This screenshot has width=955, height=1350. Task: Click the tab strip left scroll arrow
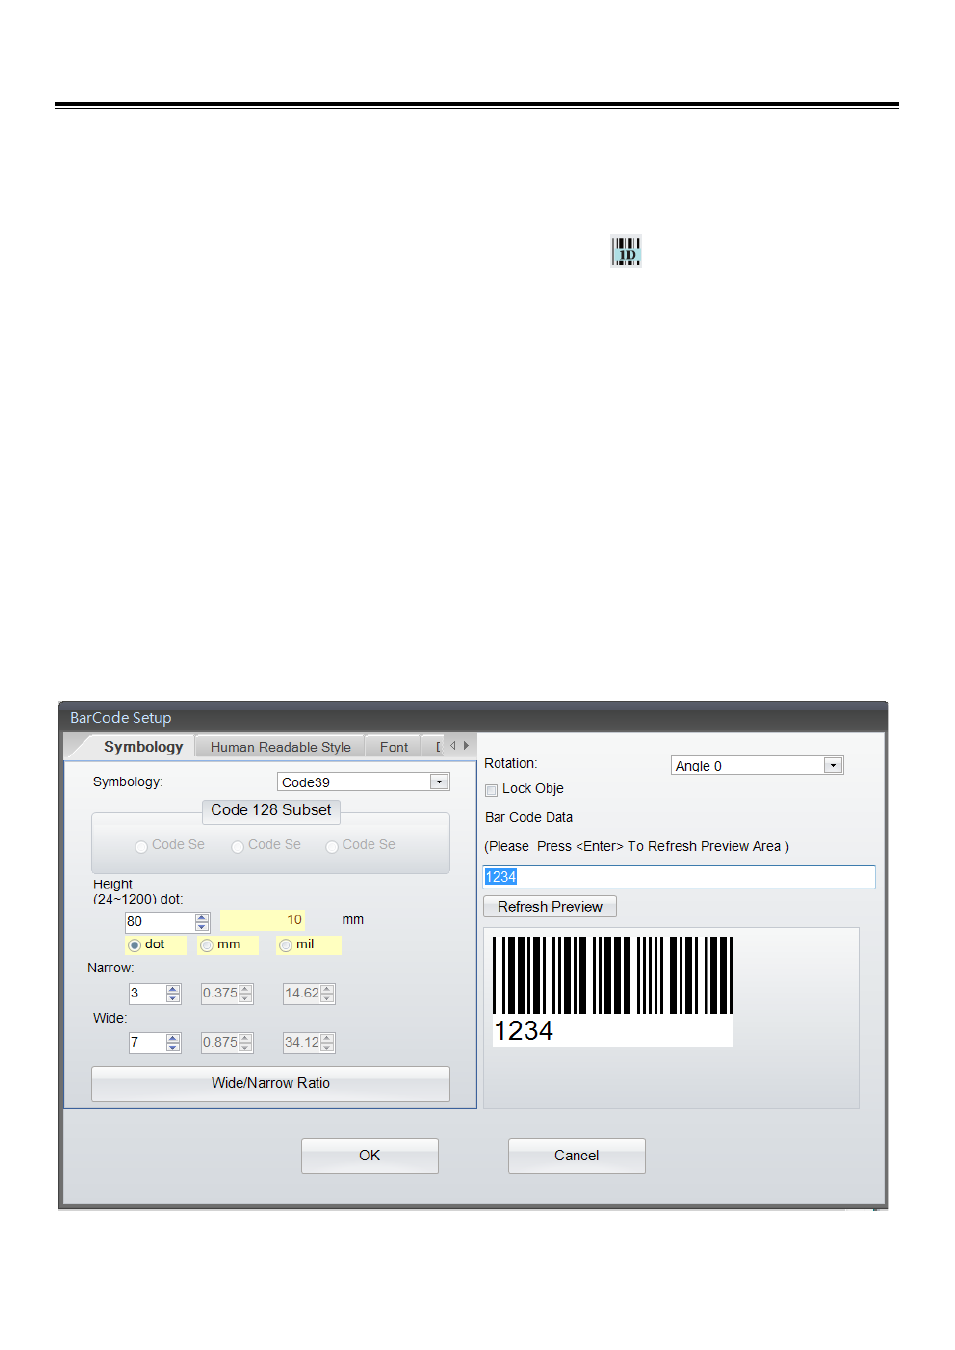click(x=452, y=746)
